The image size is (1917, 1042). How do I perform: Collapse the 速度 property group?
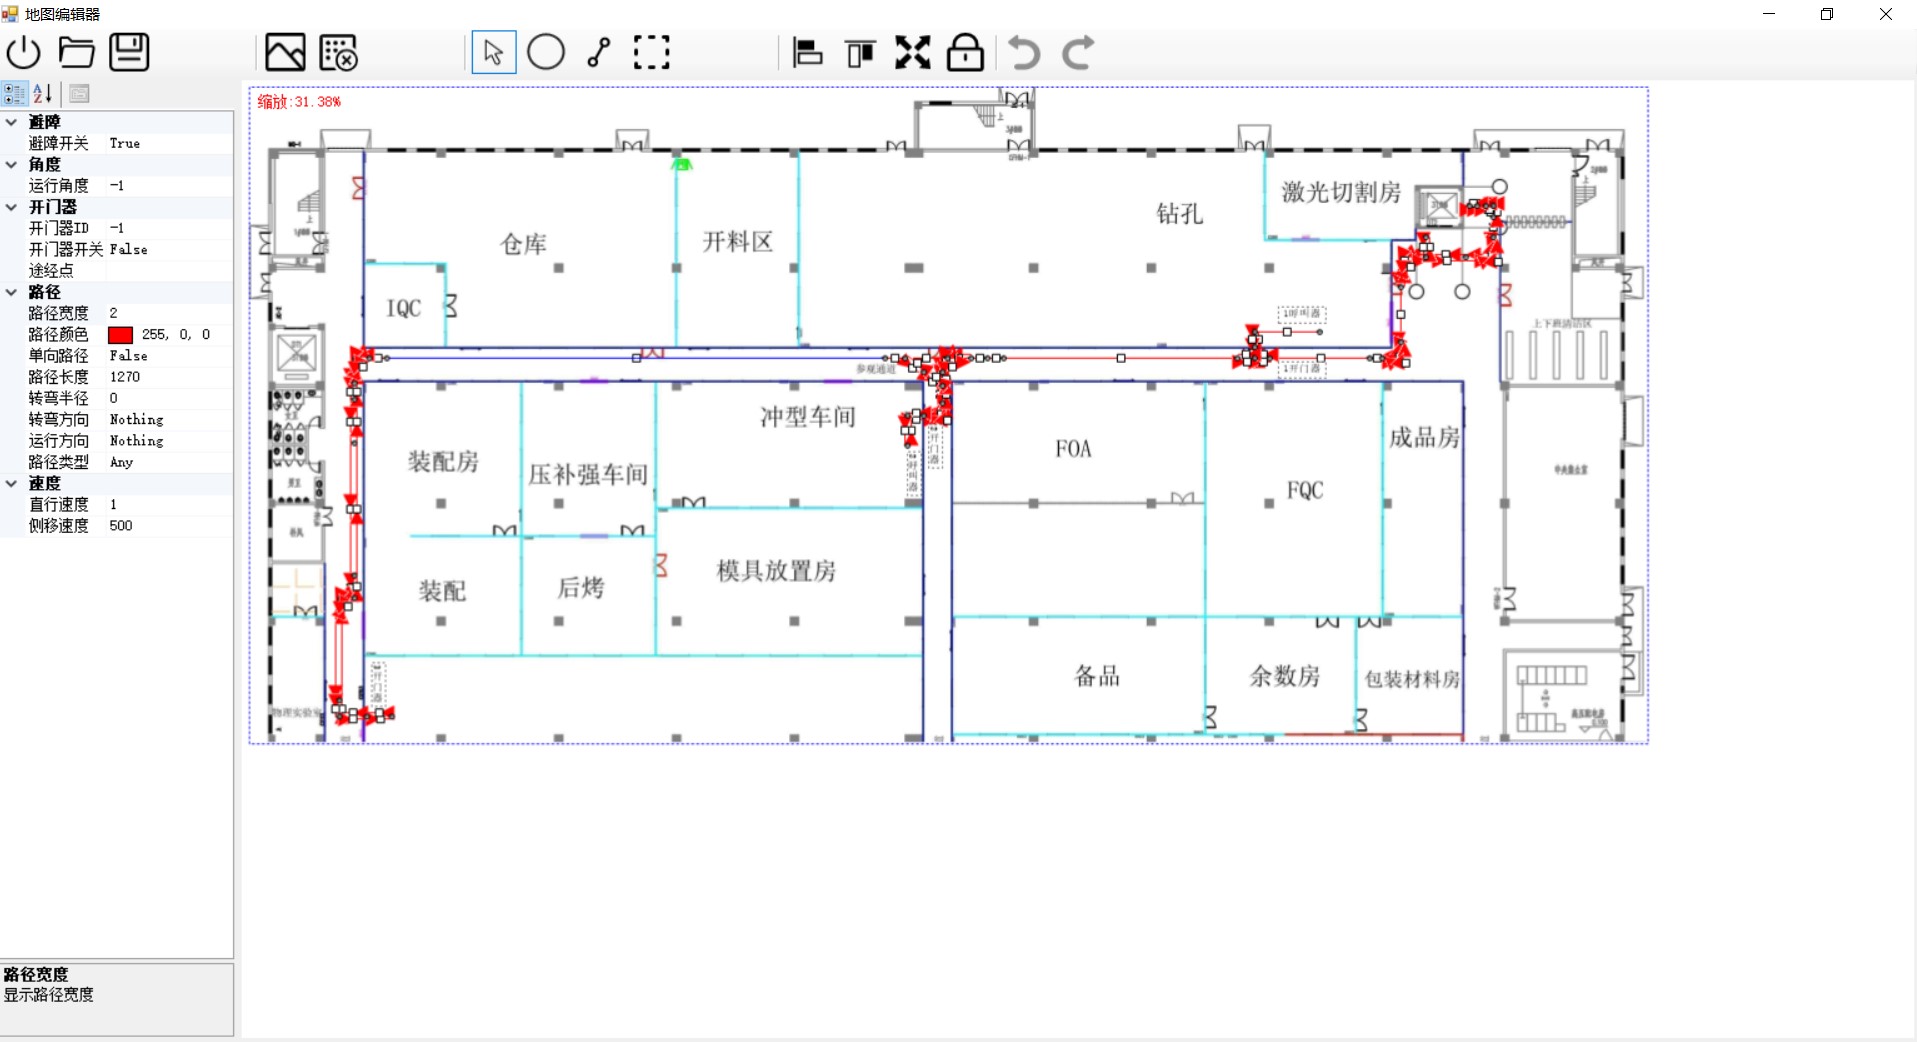click(11, 483)
